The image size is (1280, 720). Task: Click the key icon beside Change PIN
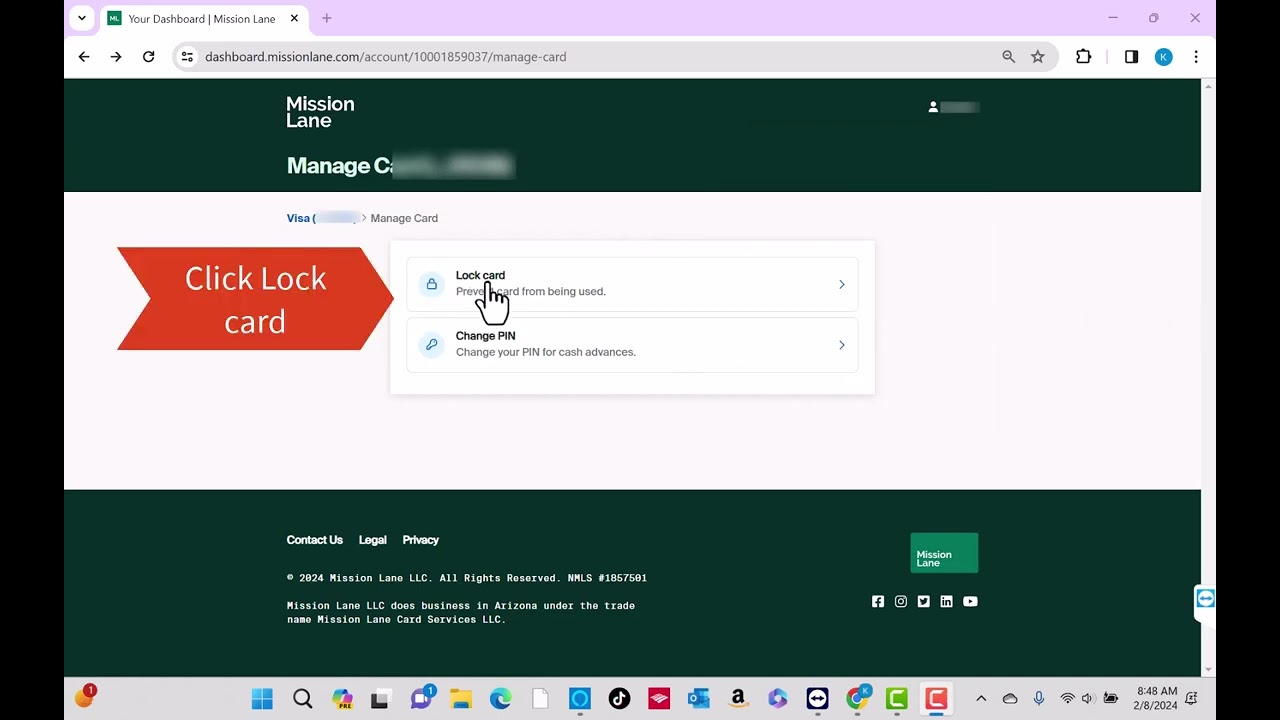[x=431, y=344]
